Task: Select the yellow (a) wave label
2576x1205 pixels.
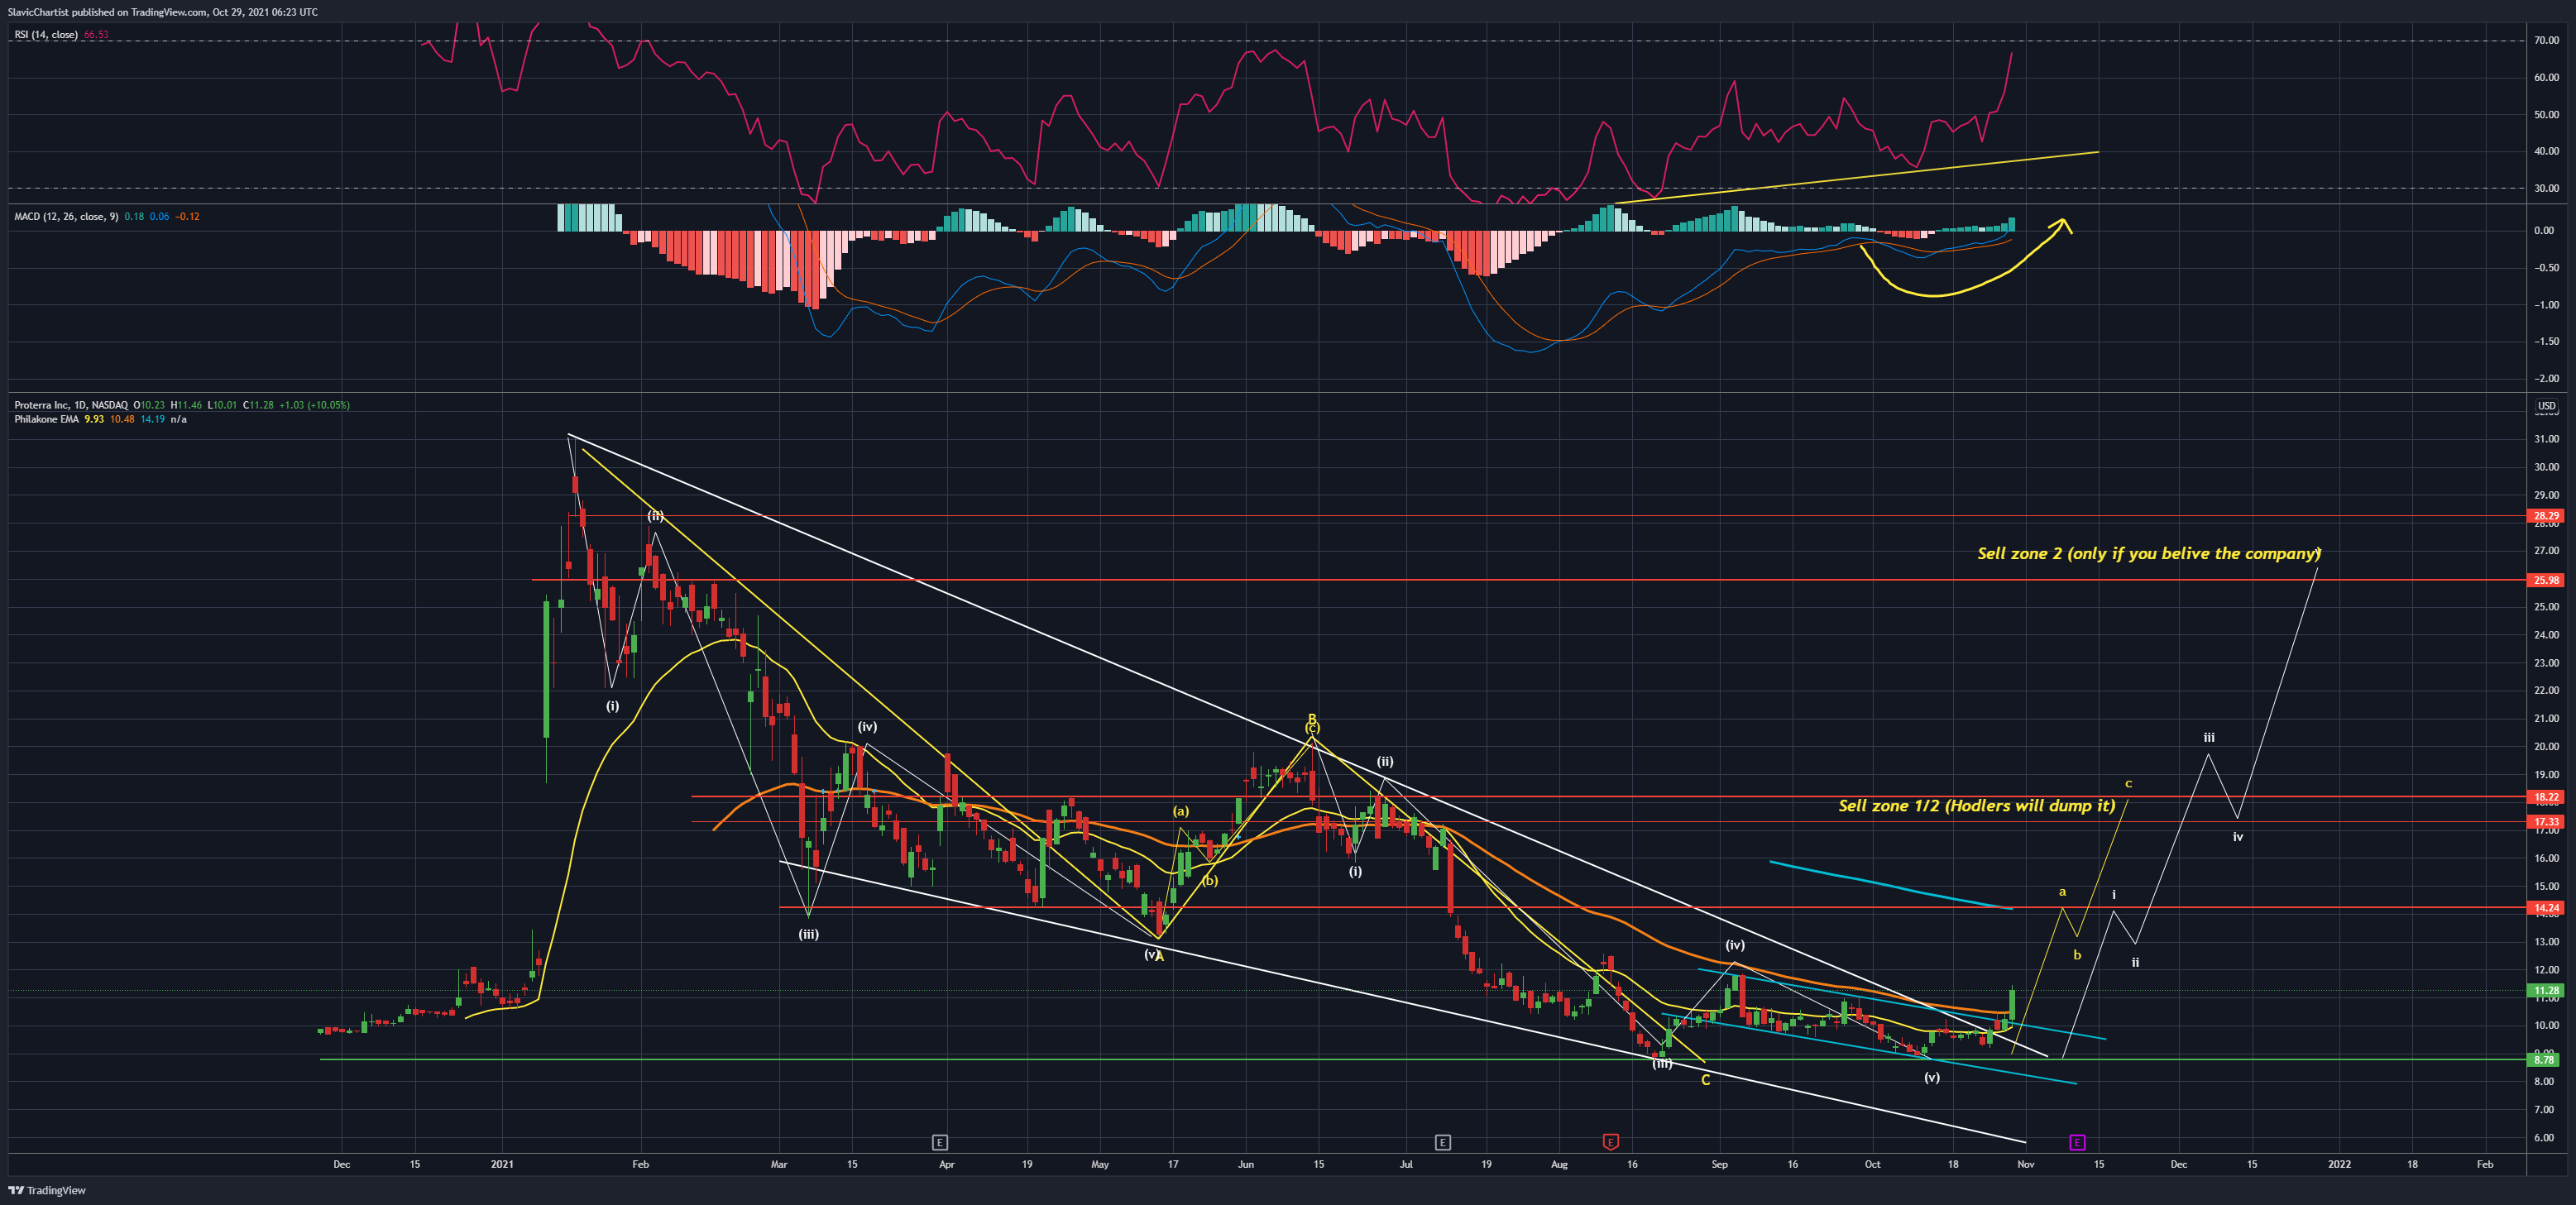Action: 1181,811
